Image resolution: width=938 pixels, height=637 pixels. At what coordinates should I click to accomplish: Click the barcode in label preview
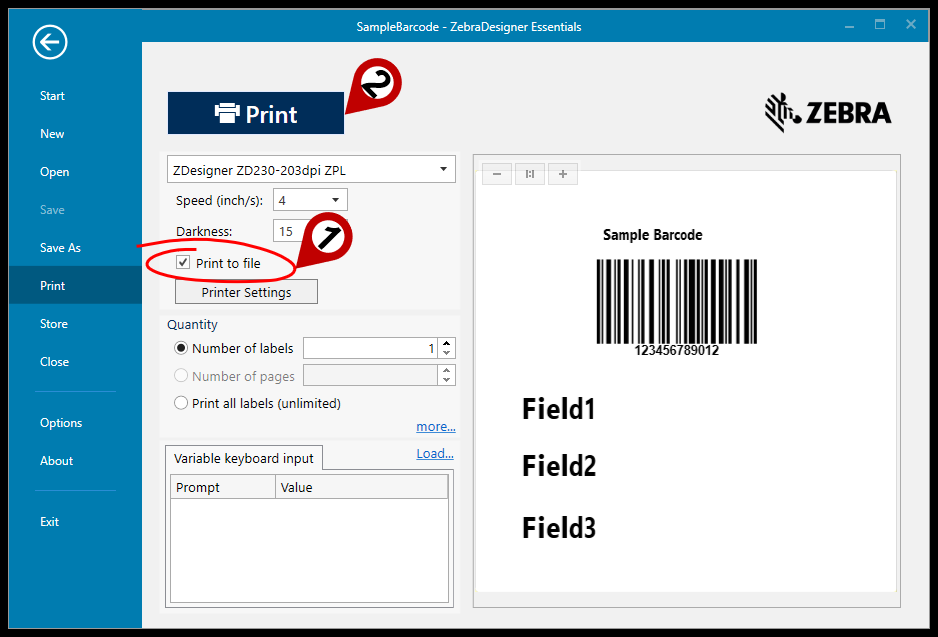click(x=676, y=302)
